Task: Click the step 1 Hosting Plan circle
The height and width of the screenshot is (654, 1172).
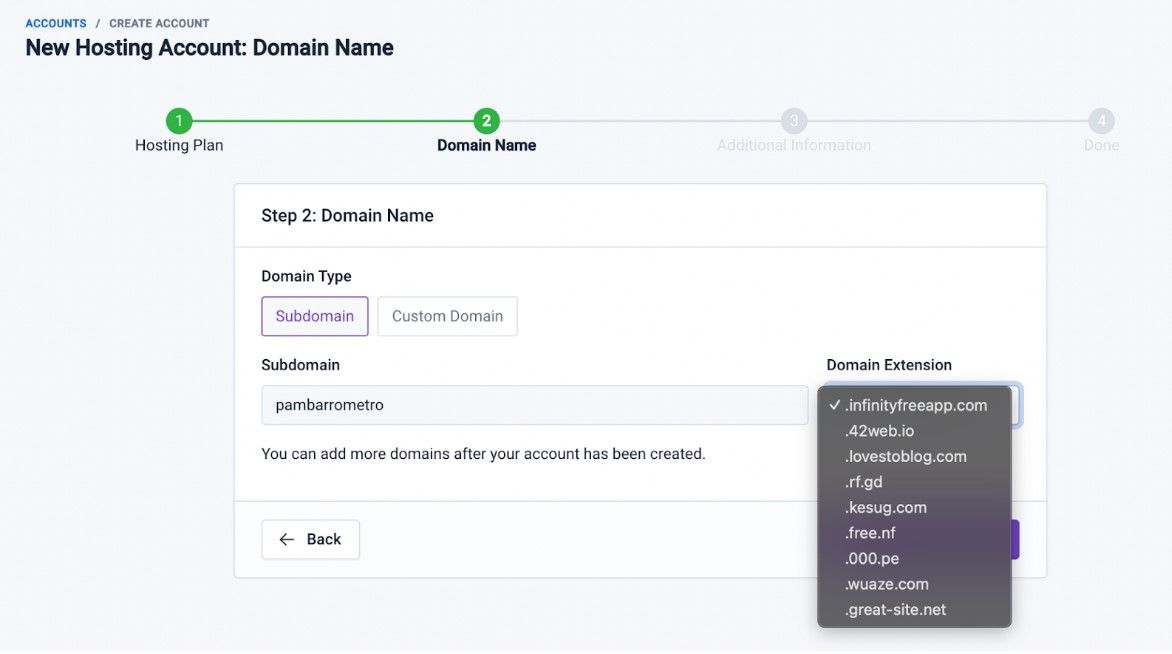Action: pos(178,119)
